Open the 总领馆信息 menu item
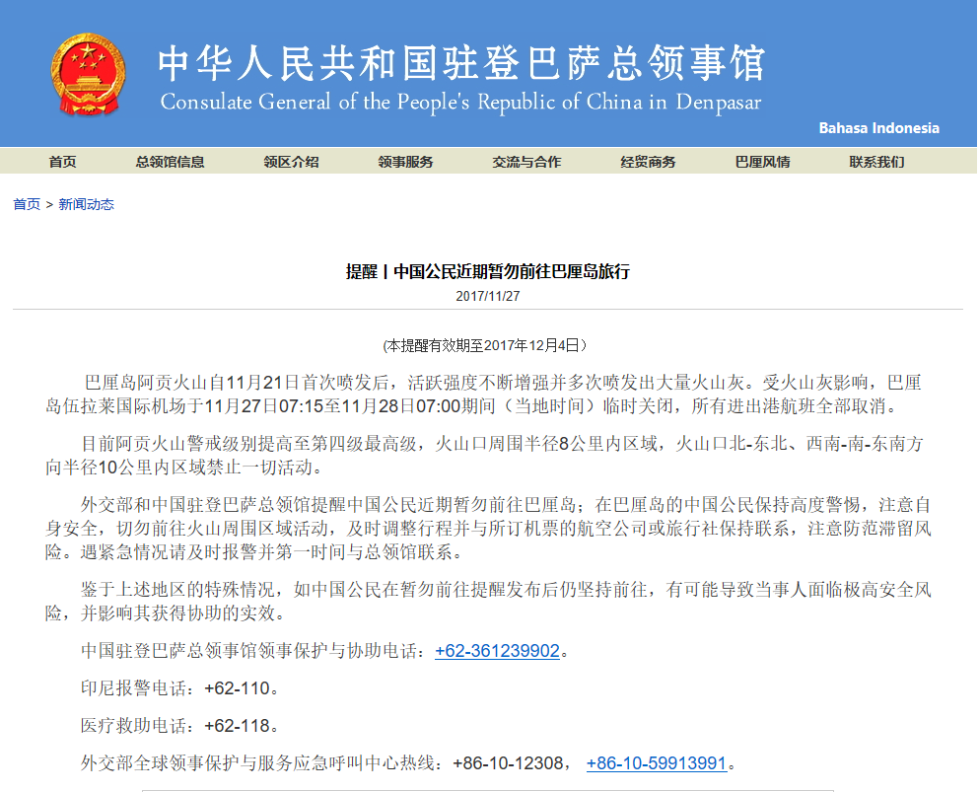The height and width of the screenshot is (792, 979). pos(170,162)
